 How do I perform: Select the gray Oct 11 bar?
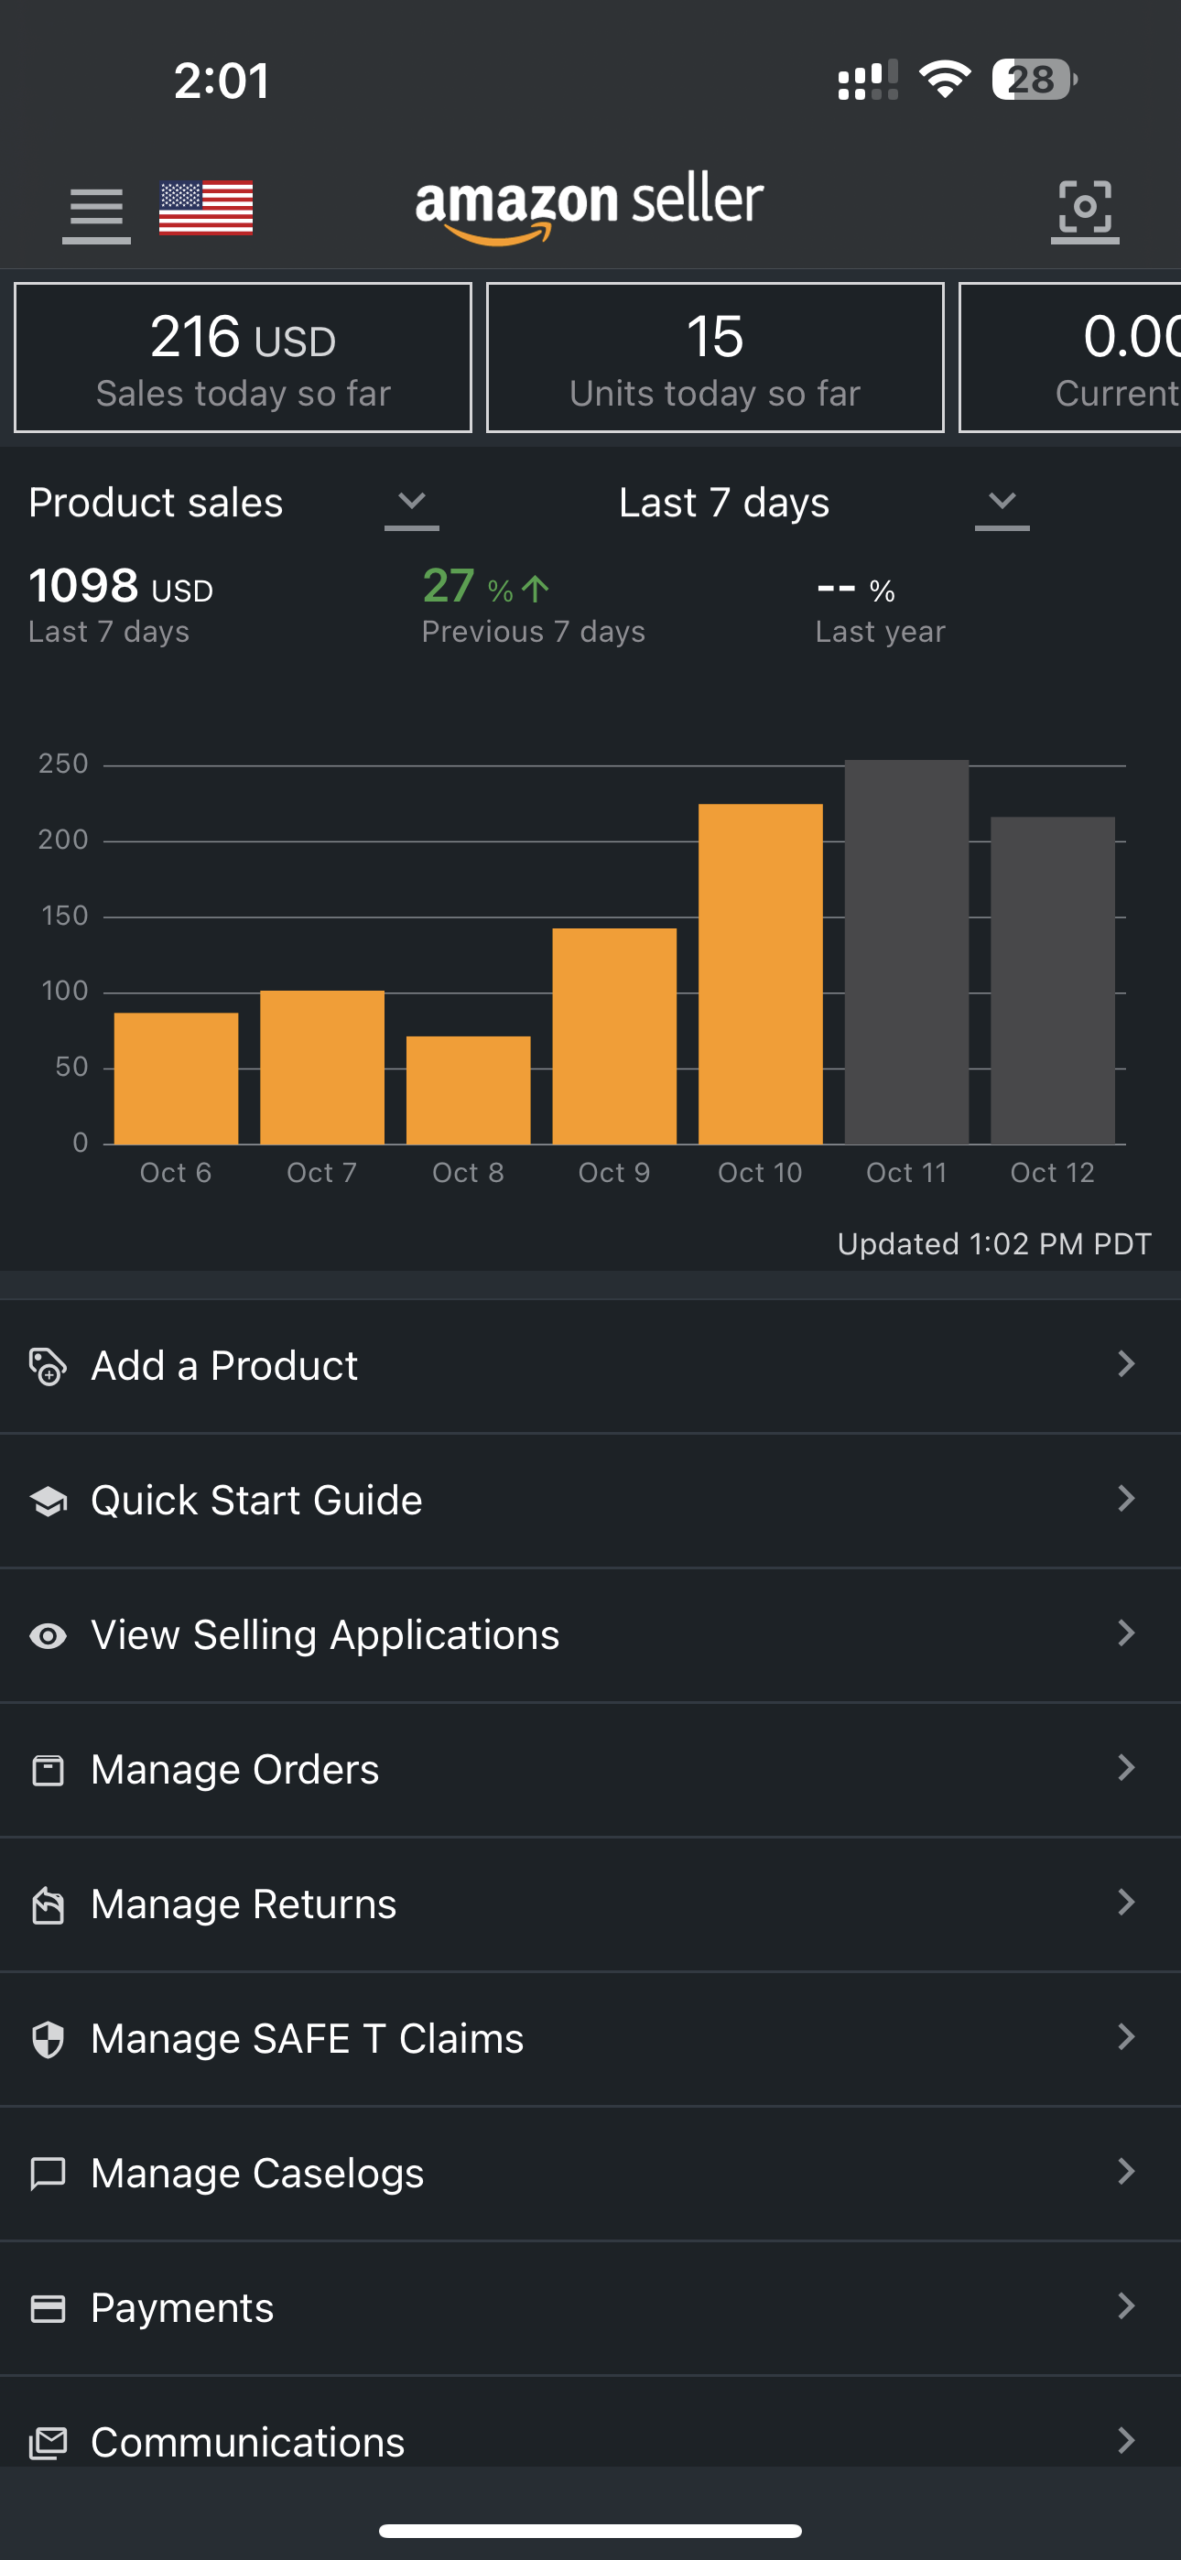[907, 952]
